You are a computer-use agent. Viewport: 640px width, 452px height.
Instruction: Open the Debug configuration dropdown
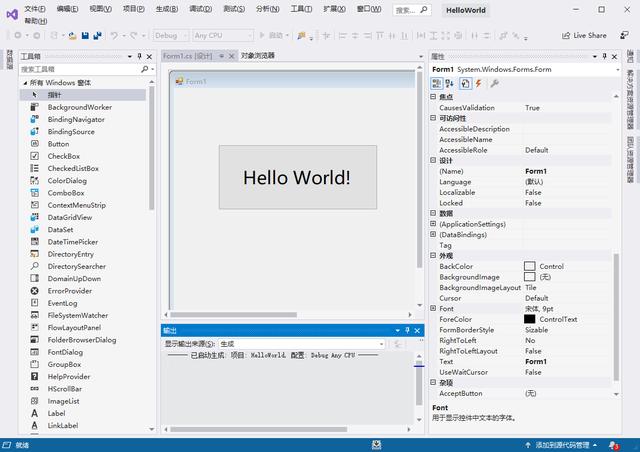169,35
